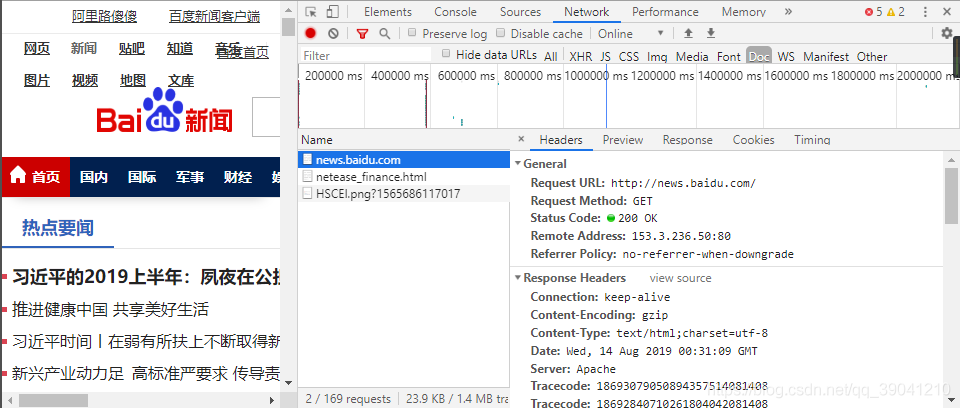Switch to the Console panel
This screenshot has height=408, width=960.
pyautogui.click(x=456, y=12)
